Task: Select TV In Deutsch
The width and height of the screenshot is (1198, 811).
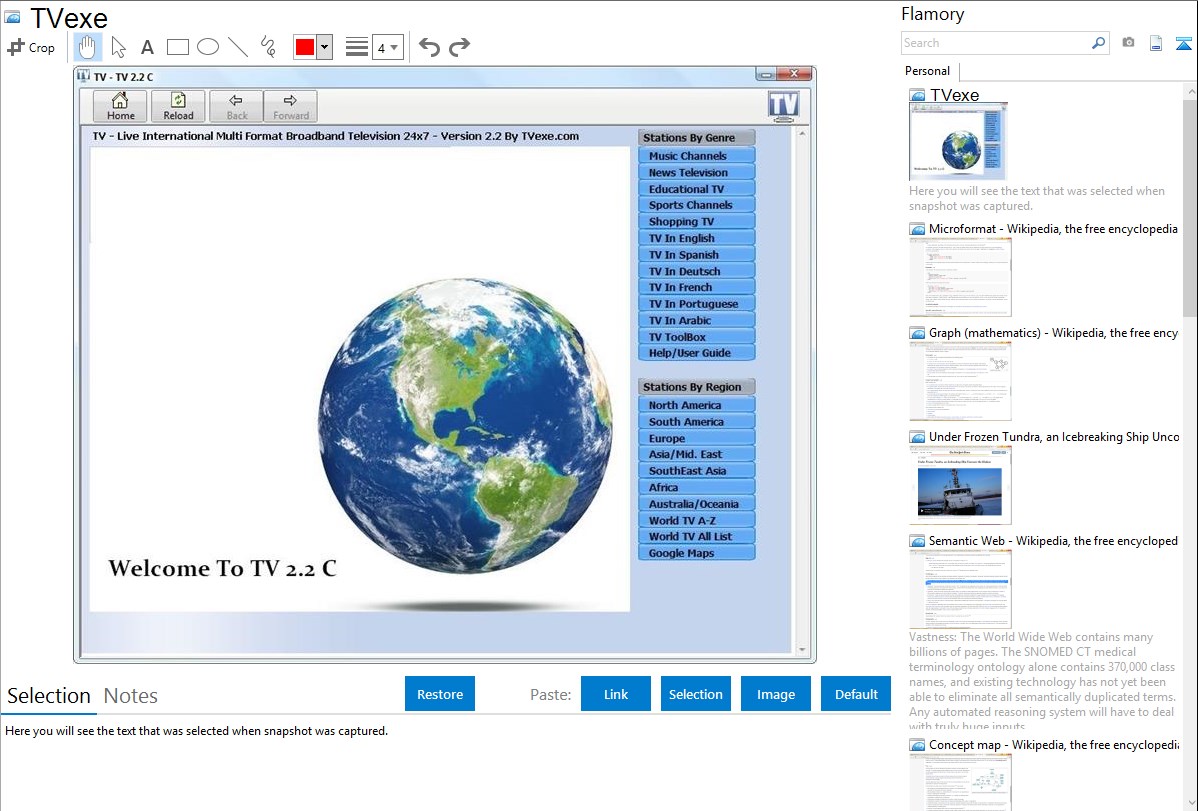Action: coord(696,271)
